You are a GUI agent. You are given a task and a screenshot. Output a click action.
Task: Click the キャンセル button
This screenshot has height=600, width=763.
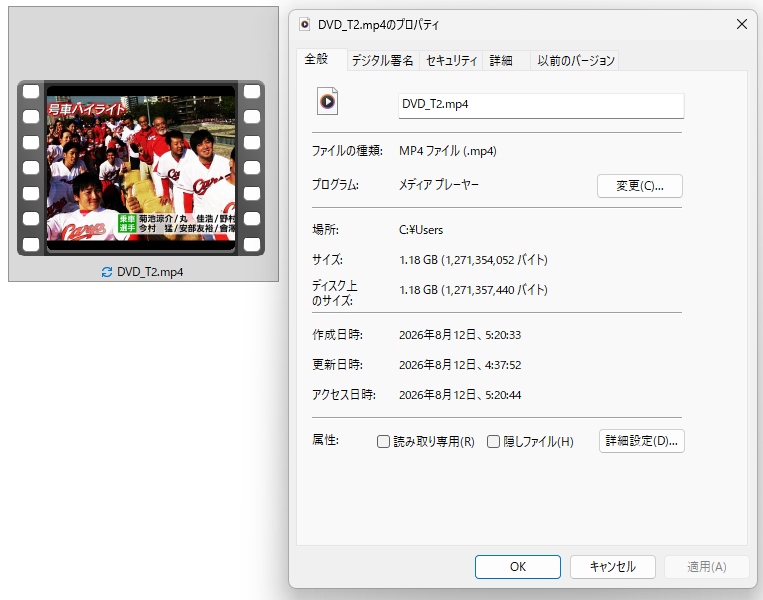click(x=613, y=567)
